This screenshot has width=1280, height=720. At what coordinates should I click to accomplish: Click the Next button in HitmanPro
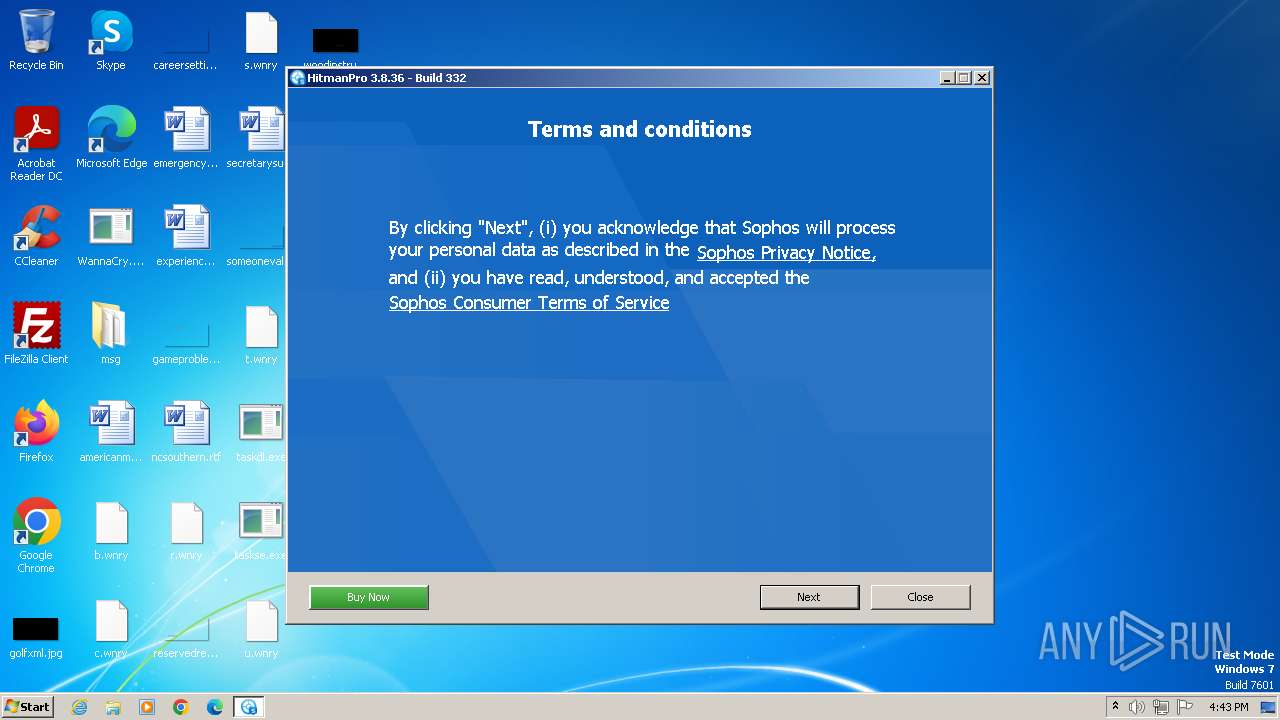pyautogui.click(x=809, y=597)
